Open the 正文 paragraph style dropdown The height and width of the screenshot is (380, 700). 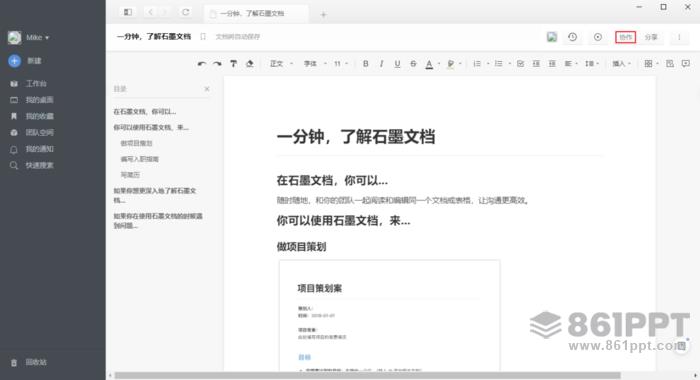[281, 64]
